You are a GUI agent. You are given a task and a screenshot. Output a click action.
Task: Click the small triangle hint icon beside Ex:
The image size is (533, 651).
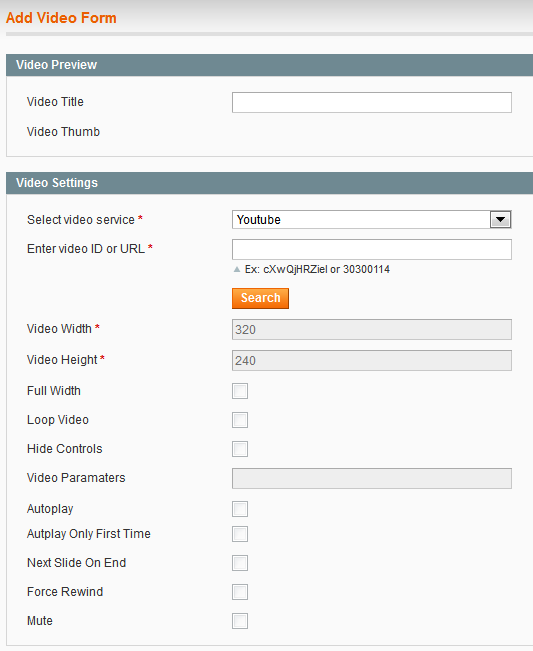click(x=237, y=269)
